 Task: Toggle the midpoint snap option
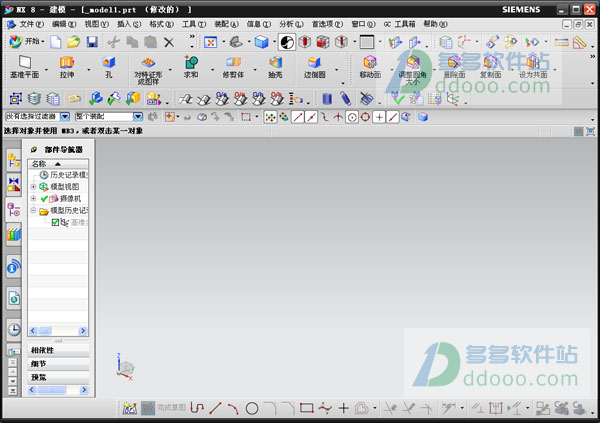311,117
